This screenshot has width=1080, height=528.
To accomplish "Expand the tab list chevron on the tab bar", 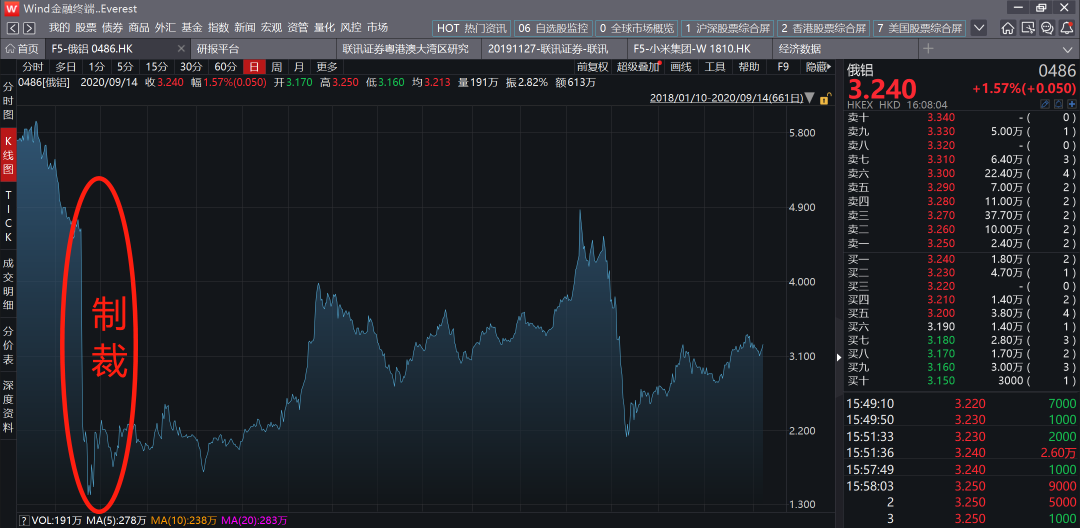I will [x=1068, y=48].
